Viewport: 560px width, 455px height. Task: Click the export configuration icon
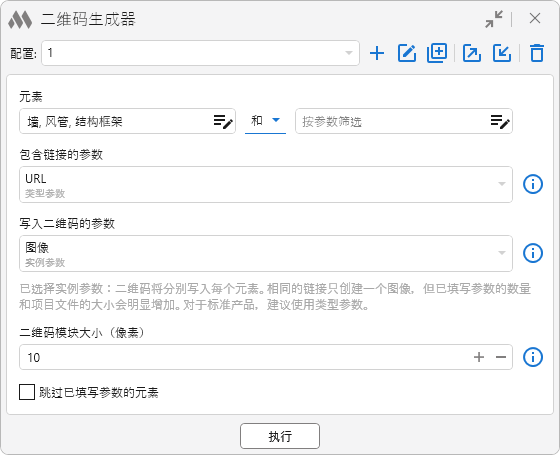coord(472,54)
